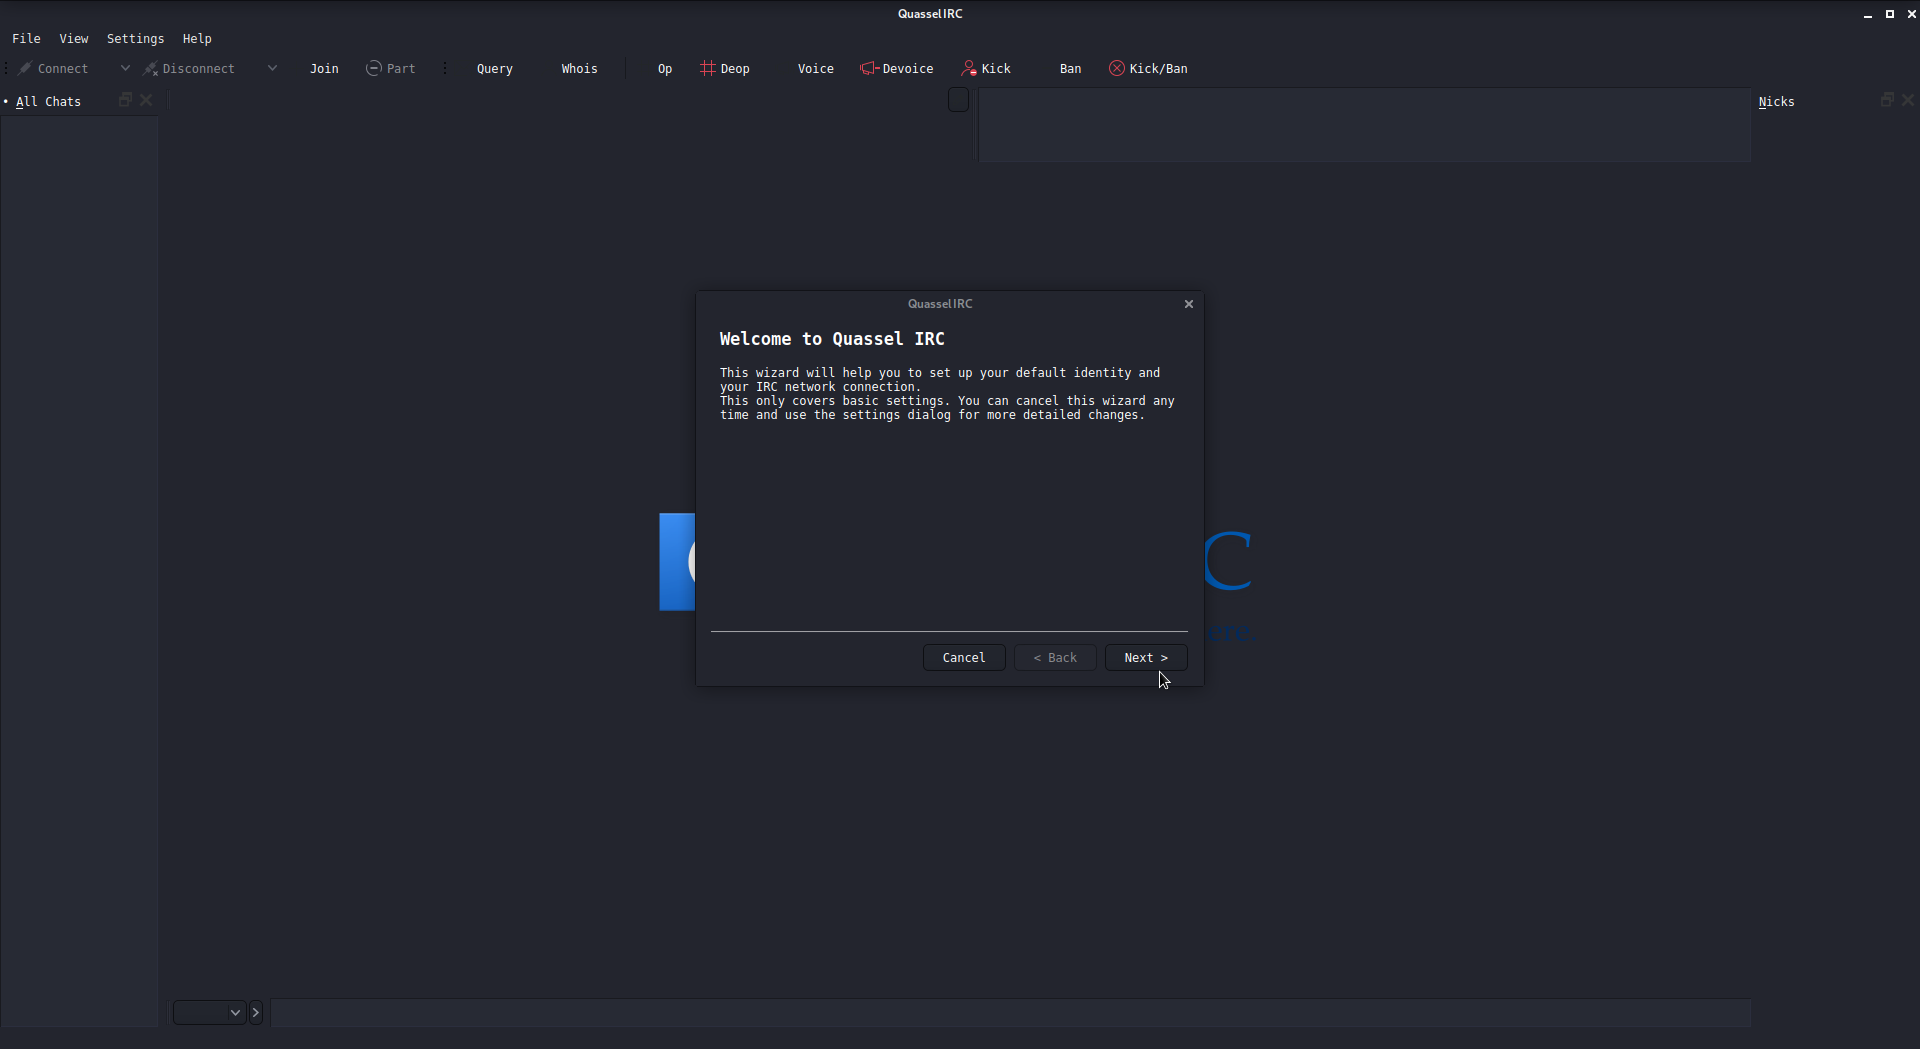Close the All Chats panel
This screenshot has height=1049, width=1920.
146,100
